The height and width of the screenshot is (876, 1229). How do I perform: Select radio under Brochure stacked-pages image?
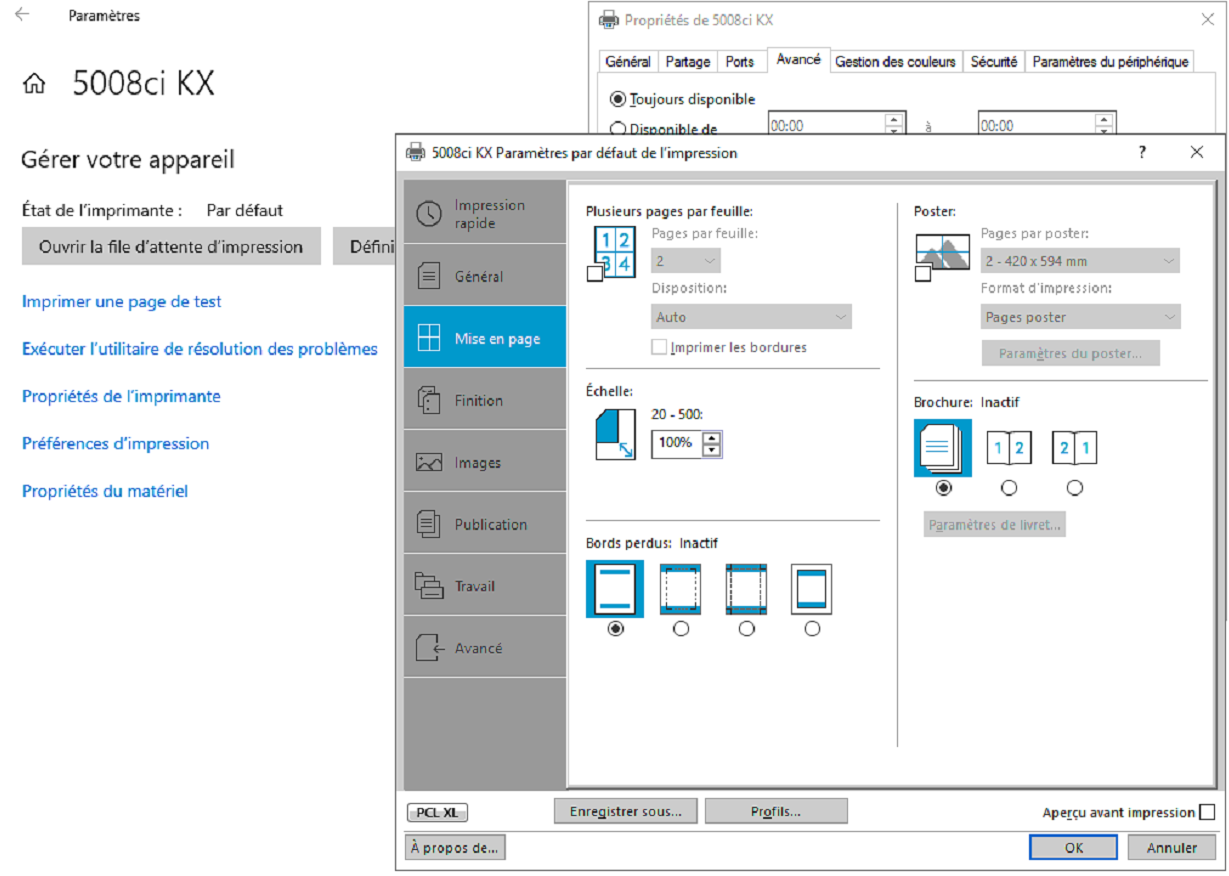[x=943, y=488]
